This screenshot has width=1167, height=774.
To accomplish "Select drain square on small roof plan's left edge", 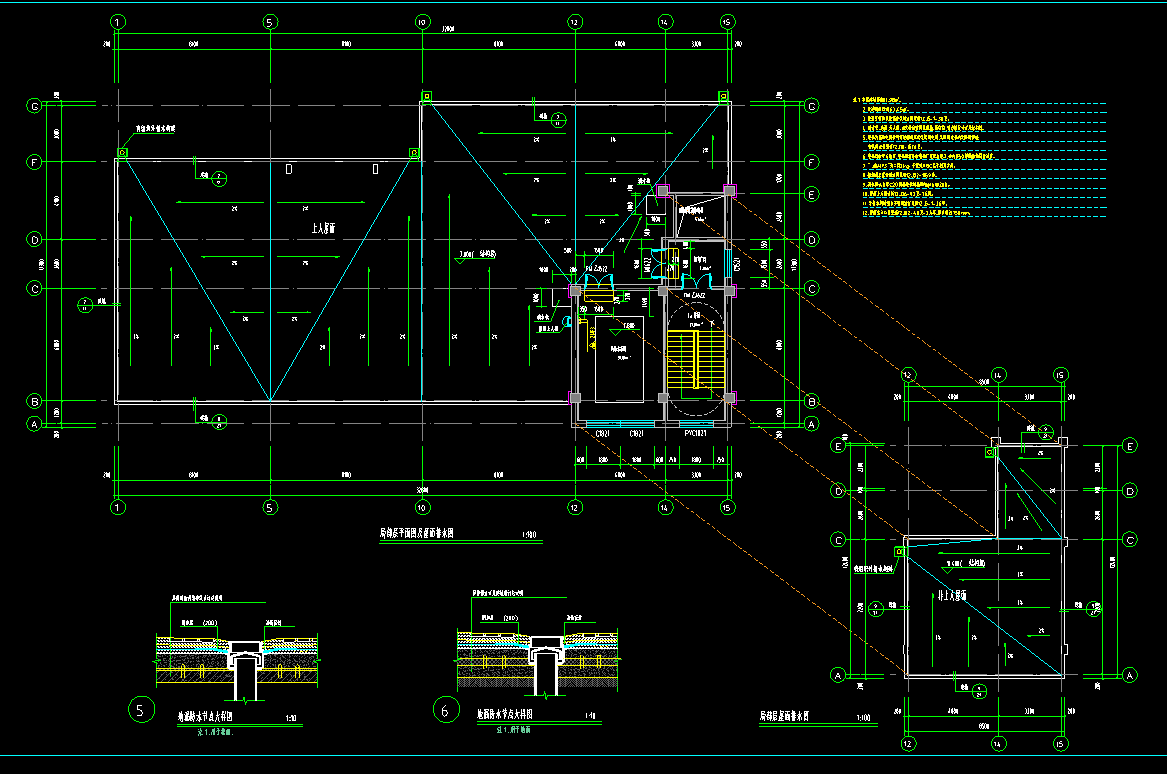I will click(898, 551).
